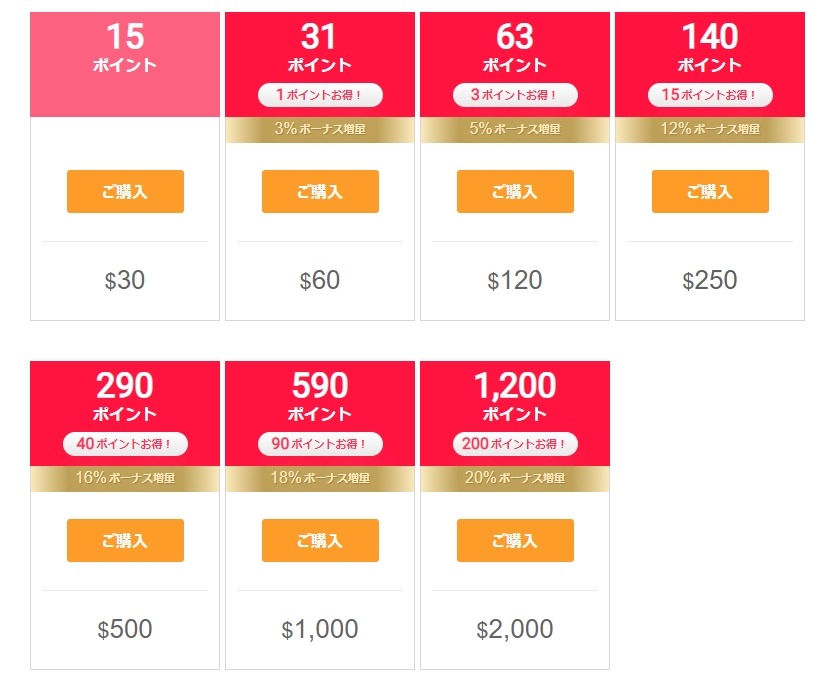
Task: Select the 16% bonus gold ribbon
Action: [125, 478]
